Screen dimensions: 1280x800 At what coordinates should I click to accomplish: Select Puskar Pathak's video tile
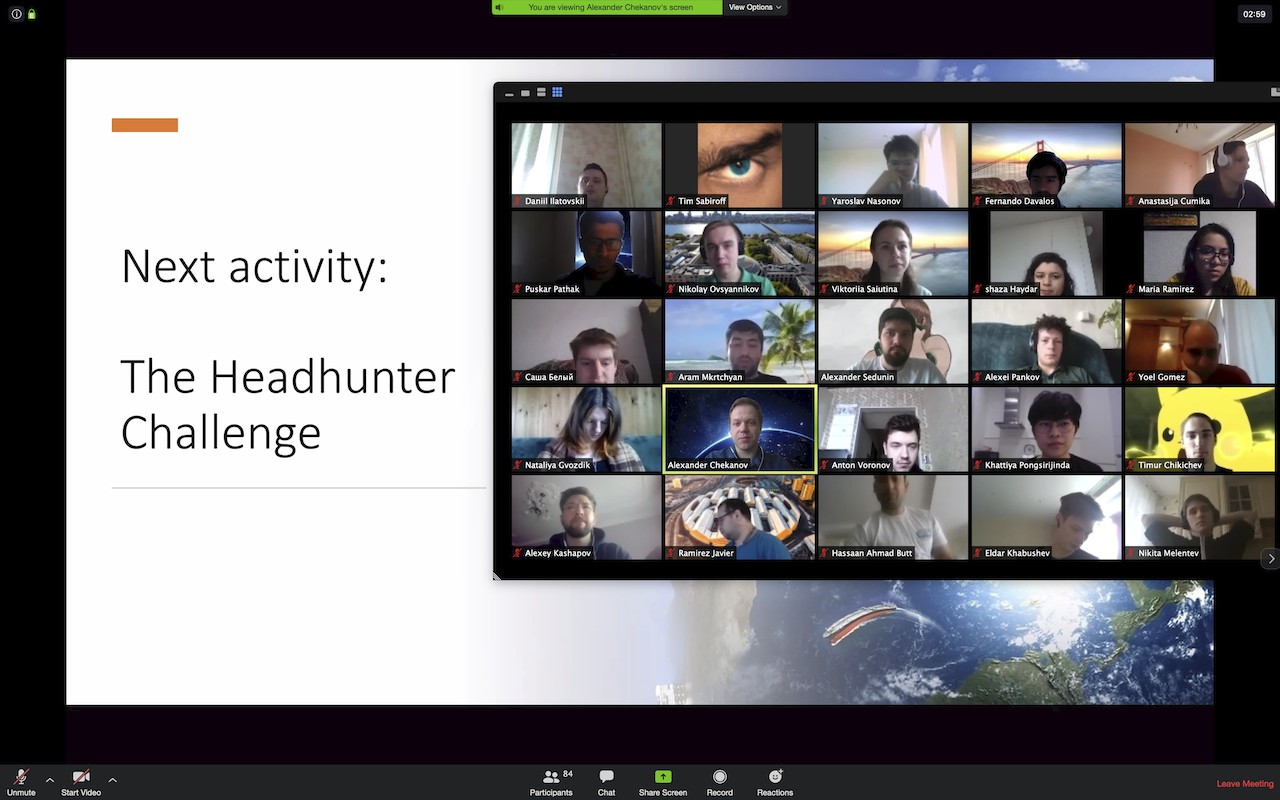(586, 253)
